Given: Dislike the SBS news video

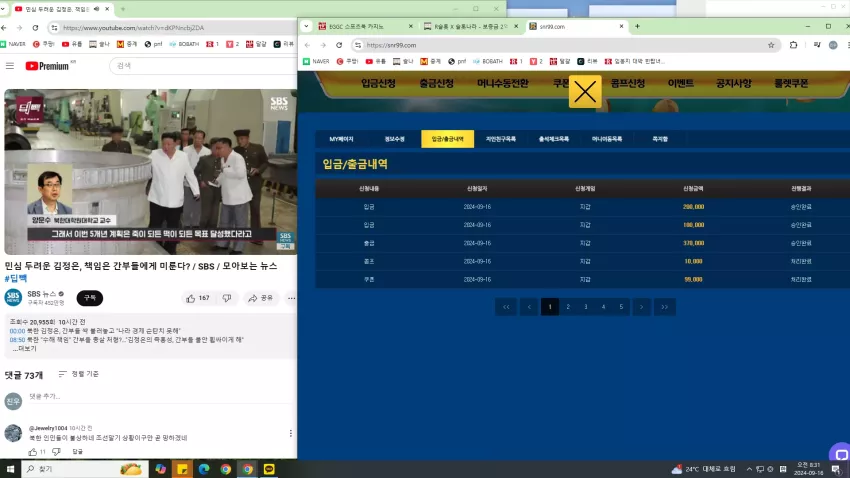Looking at the screenshot, I should 227,298.
